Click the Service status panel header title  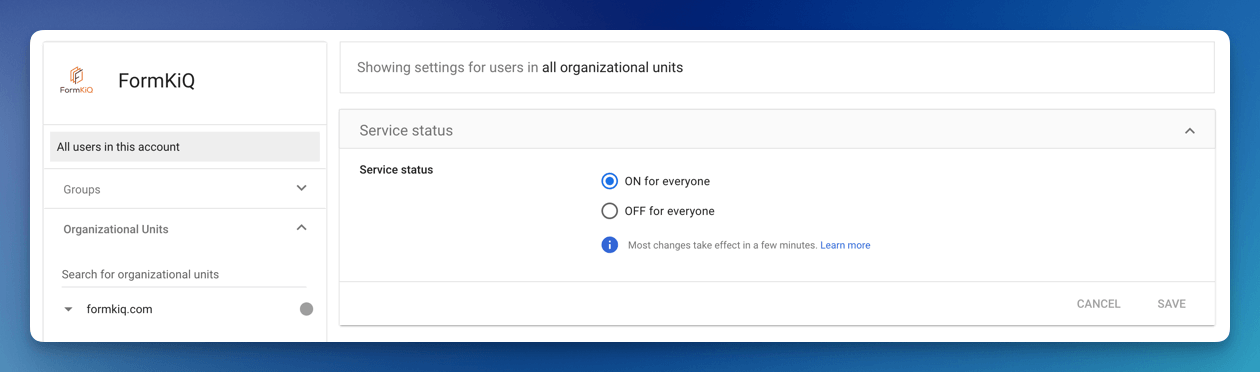406,131
